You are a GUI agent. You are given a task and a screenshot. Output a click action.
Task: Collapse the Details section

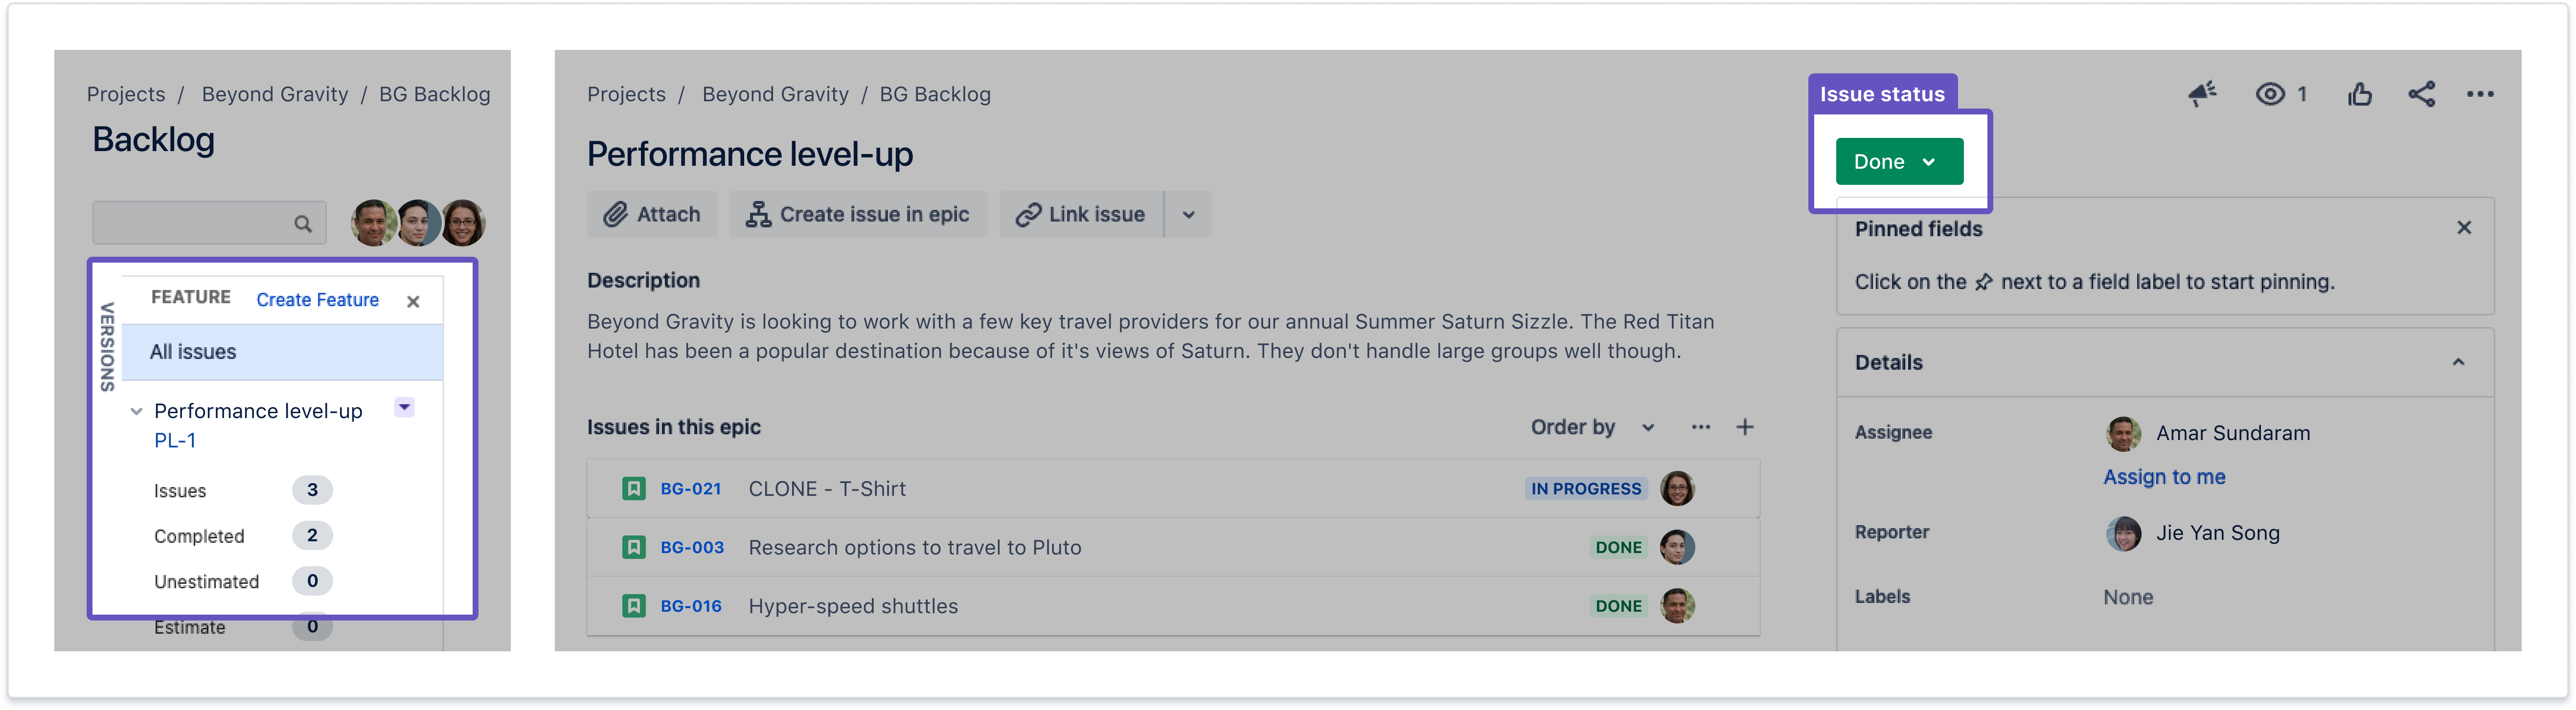2458,362
